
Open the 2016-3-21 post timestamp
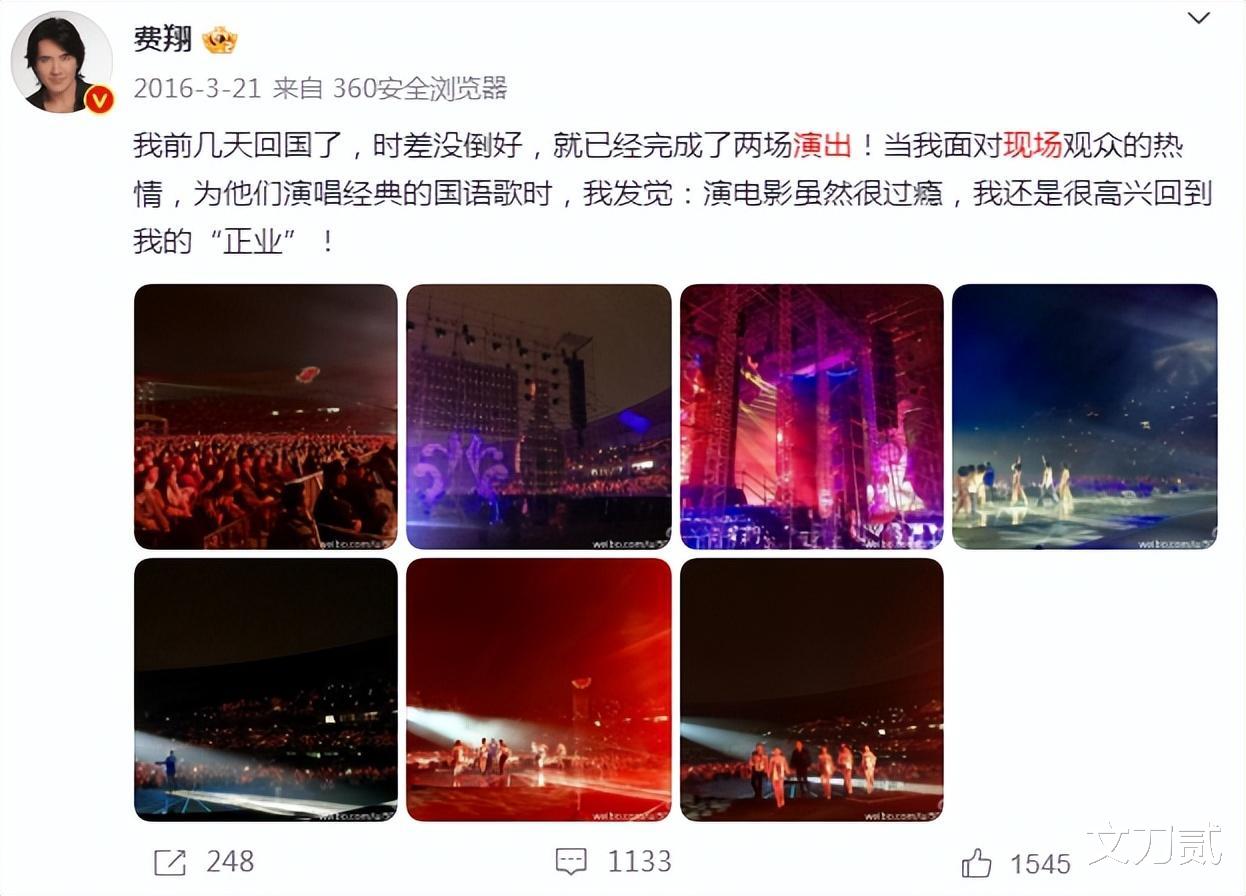click(197, 88)
